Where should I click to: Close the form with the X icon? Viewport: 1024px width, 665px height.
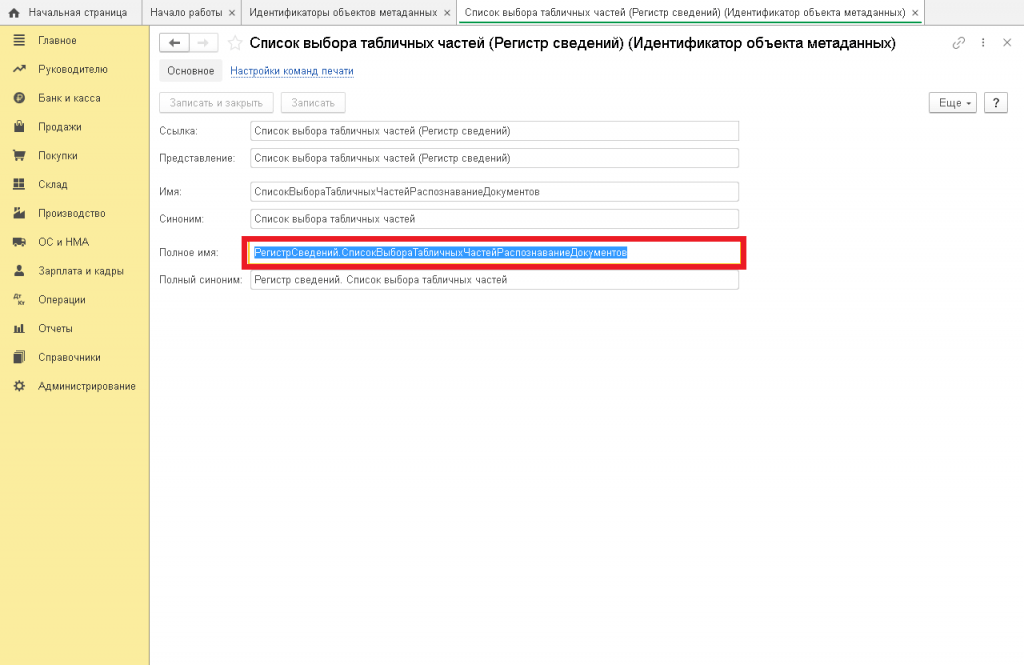tap(1007, 43)
